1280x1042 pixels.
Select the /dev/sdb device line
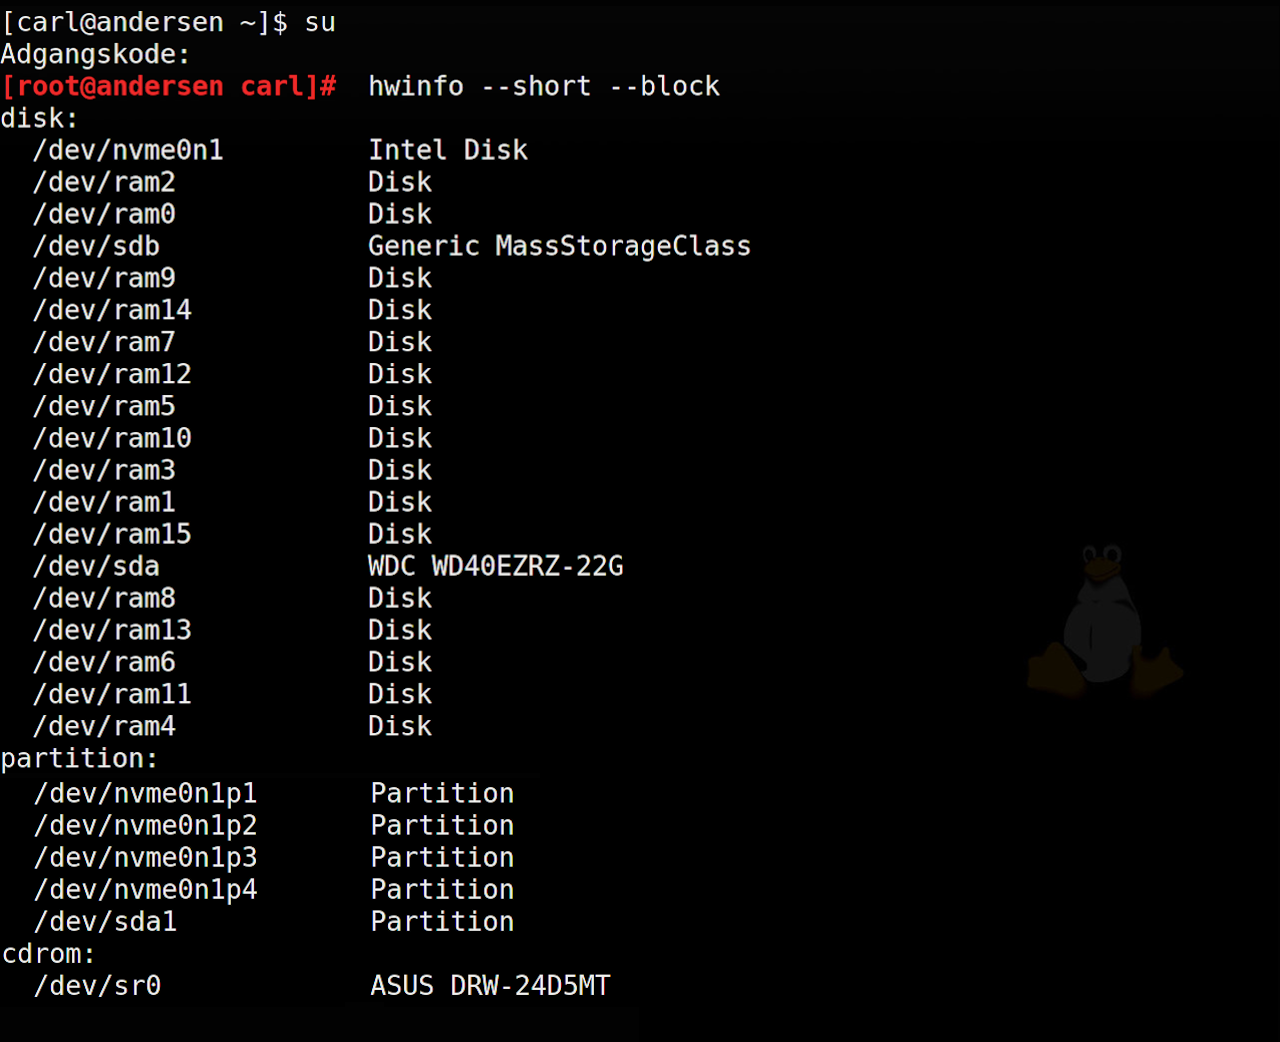pyautogui.click(x=96, y=247)
